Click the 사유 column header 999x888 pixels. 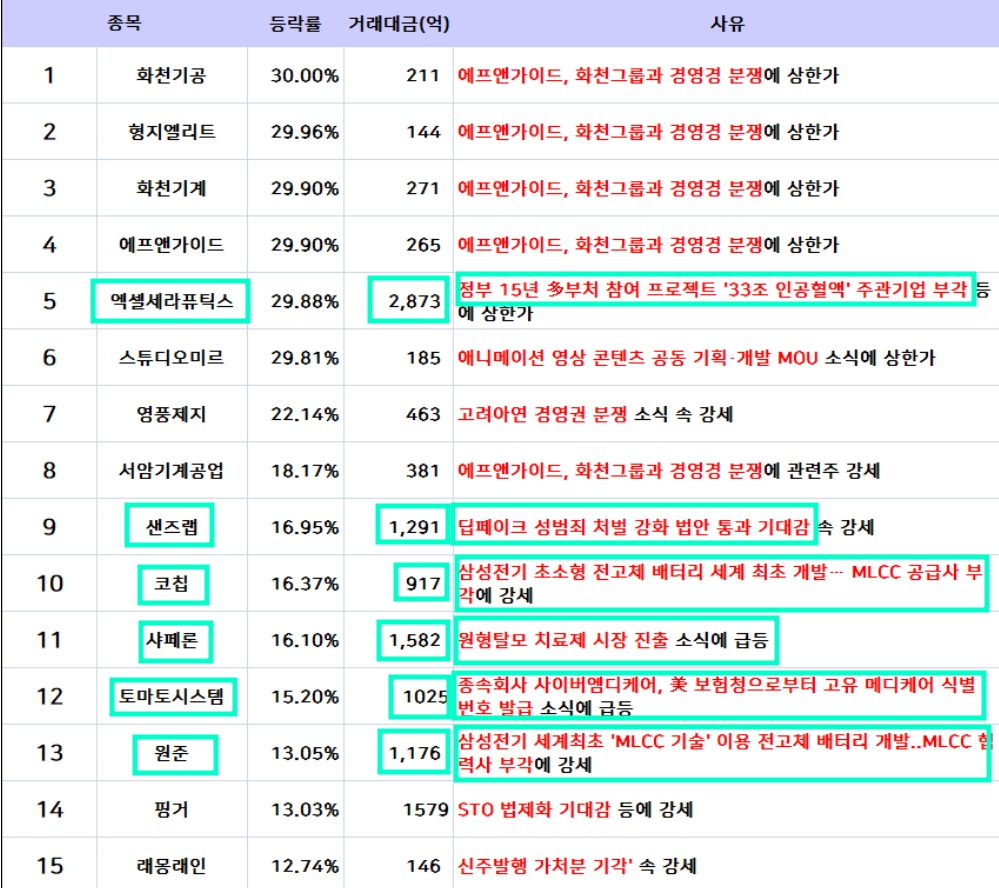(x=727, y=24)
